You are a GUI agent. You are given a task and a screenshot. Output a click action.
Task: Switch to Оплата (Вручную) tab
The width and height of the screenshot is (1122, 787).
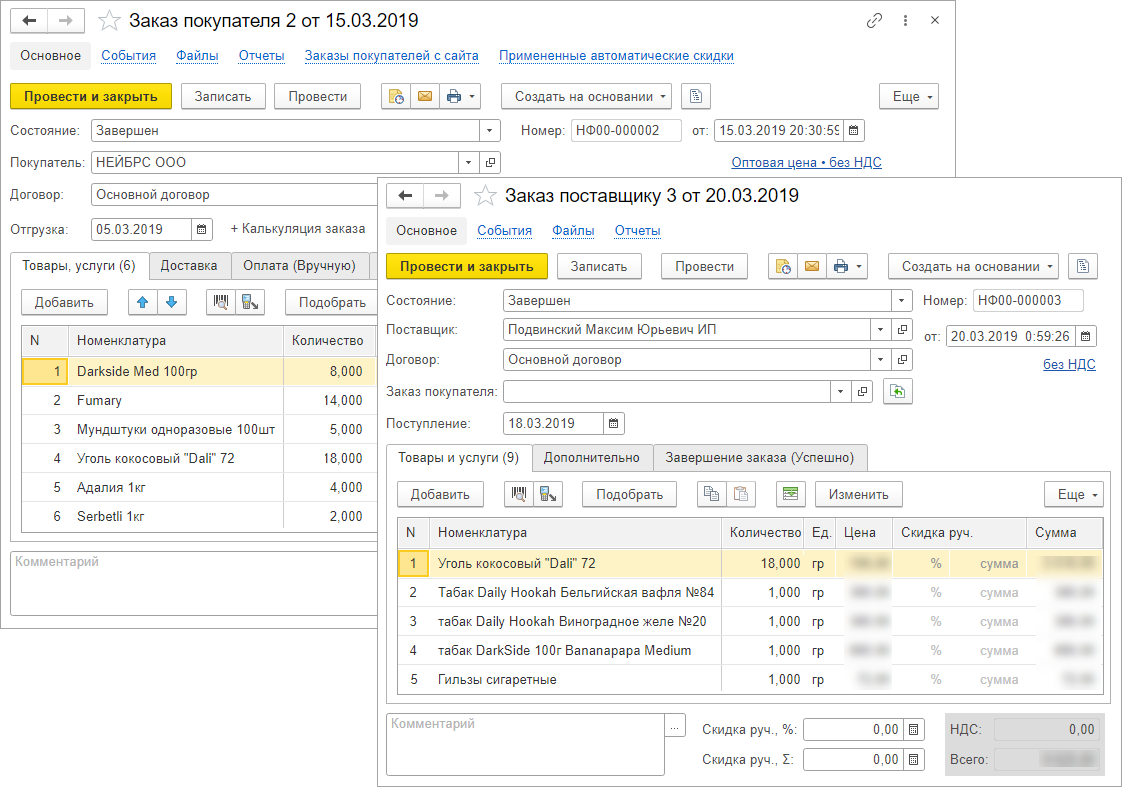(299, 265)
